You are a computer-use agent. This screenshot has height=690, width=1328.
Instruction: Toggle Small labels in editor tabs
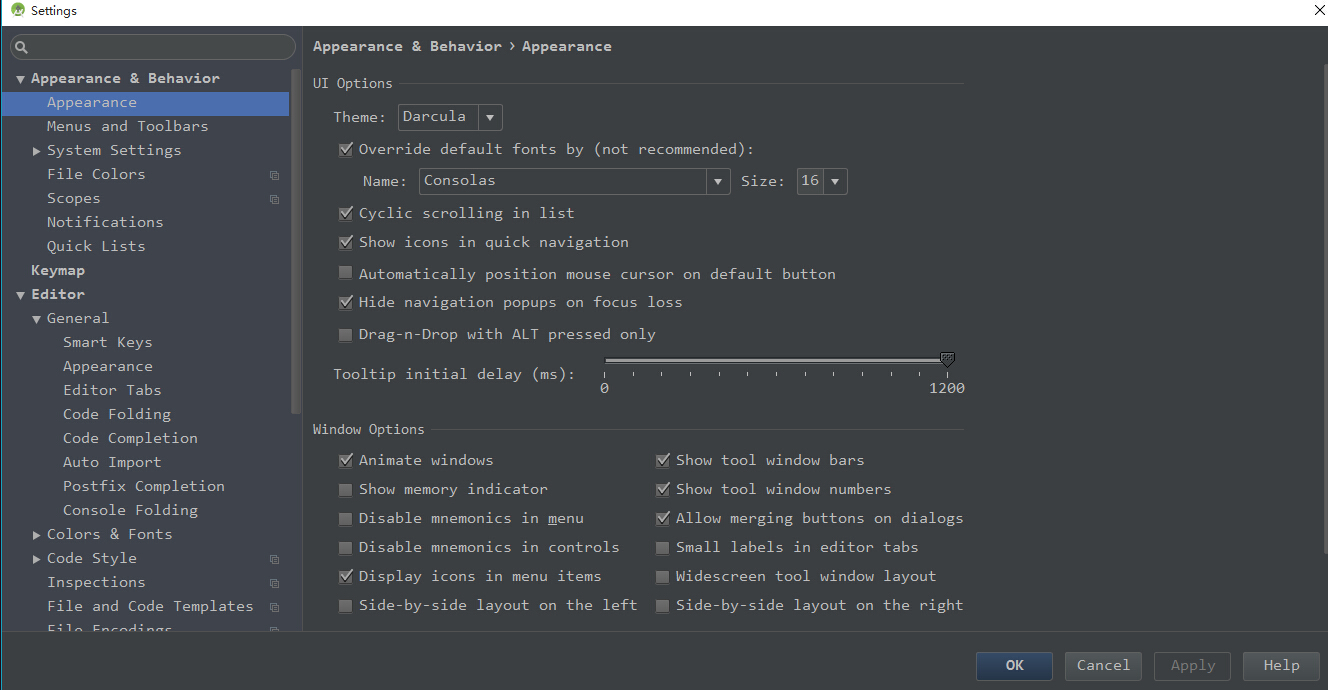point(662,548)
